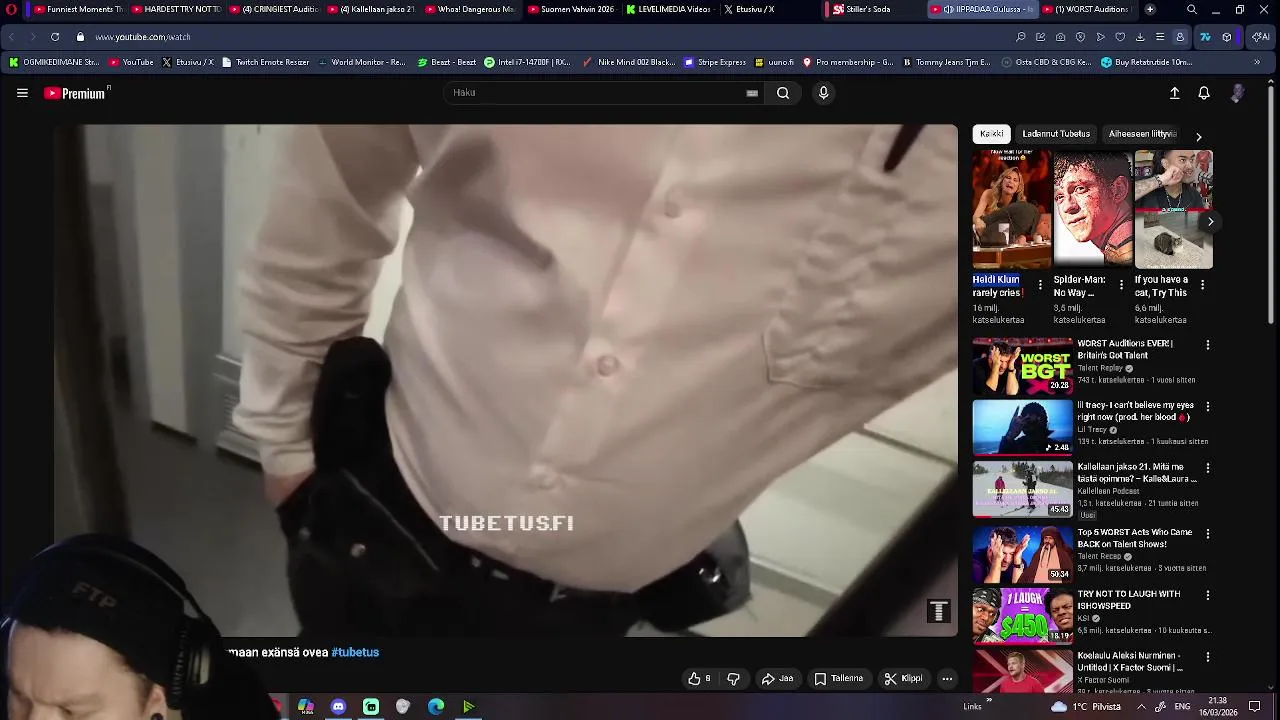Open options menu for cat short
This screenshot has height=720, width=1280.
click(1202, 285)
